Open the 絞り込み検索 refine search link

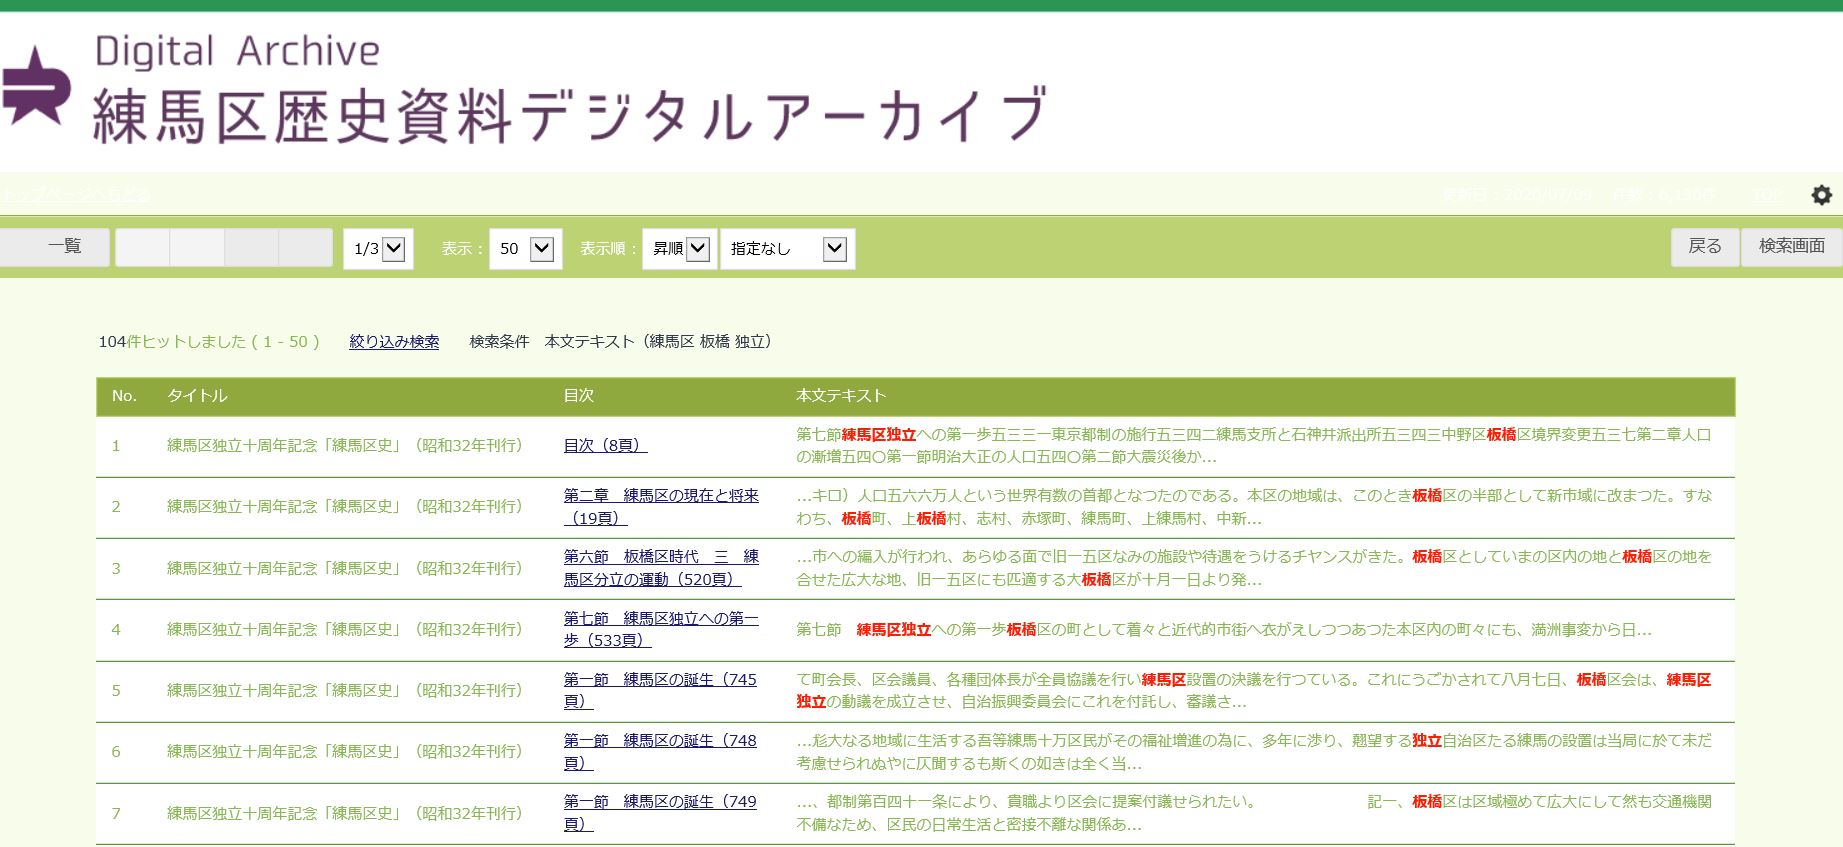tap(394, 342)
